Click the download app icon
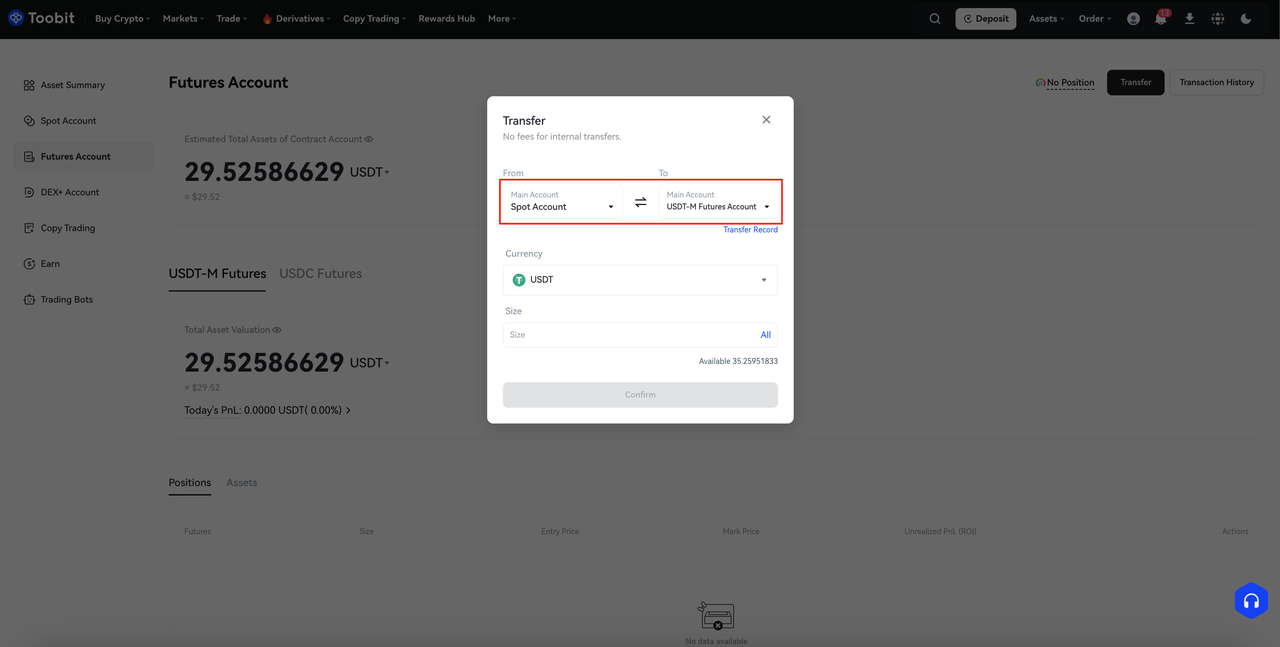1280x647 pixels. click(1189, 19)
